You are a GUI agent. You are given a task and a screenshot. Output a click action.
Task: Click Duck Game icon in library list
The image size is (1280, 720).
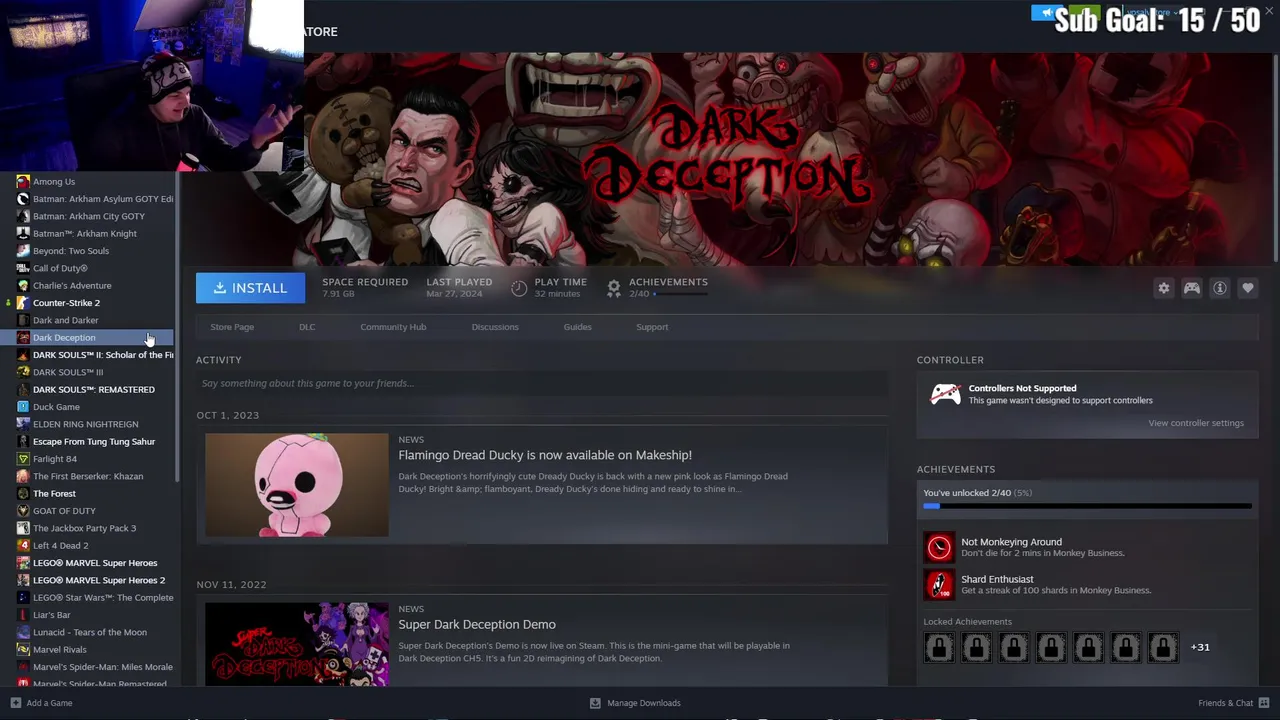coord(23,407)
